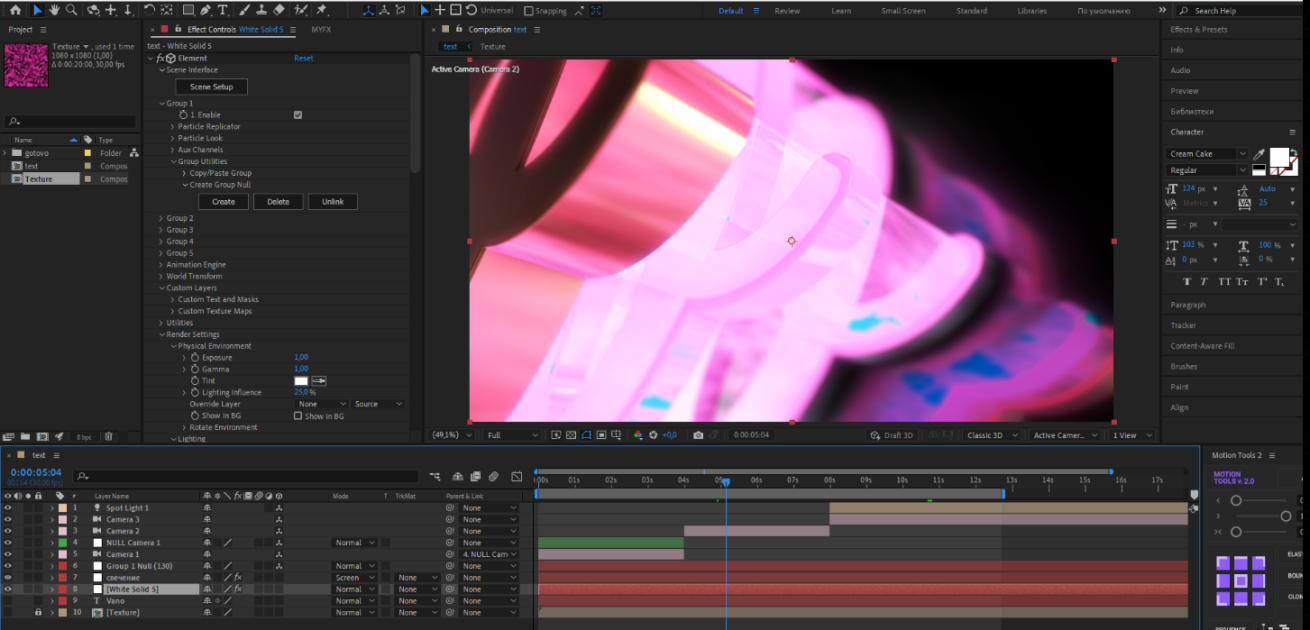Choose the Pen tool
Screen dimensions: 1310x630
click(x=205, y=10)
